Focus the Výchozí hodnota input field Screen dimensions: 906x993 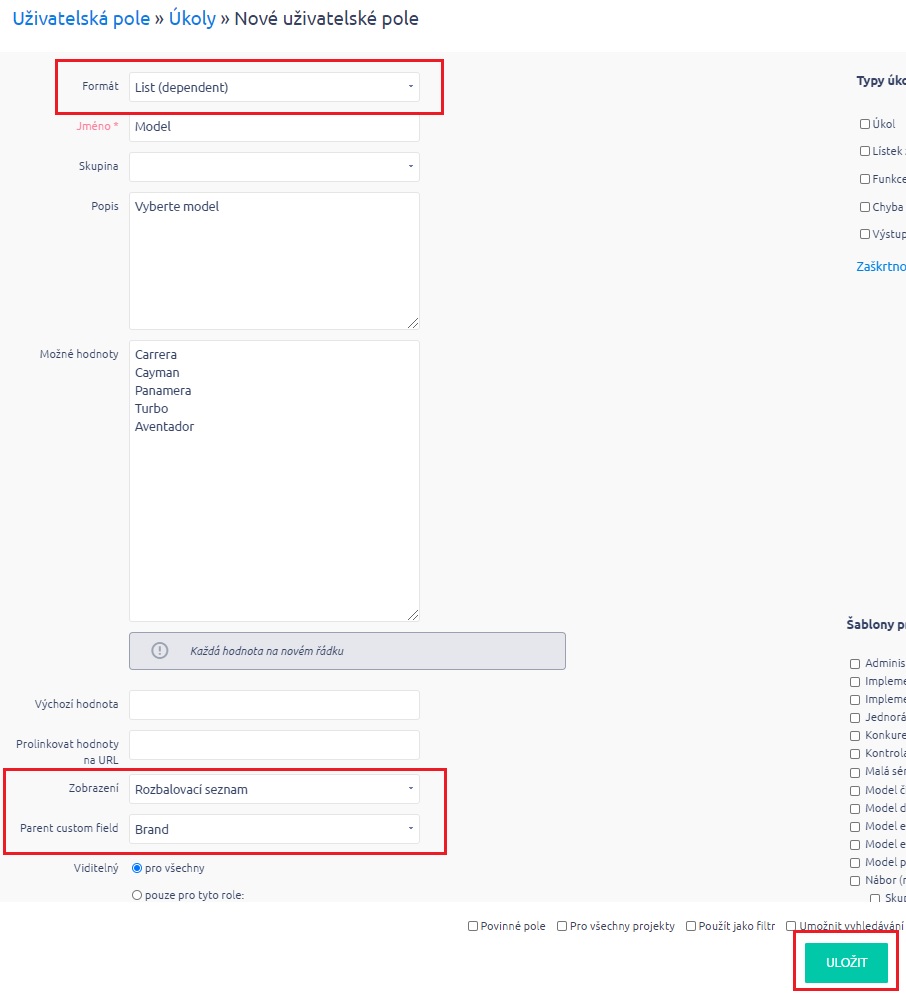point(274,705)
